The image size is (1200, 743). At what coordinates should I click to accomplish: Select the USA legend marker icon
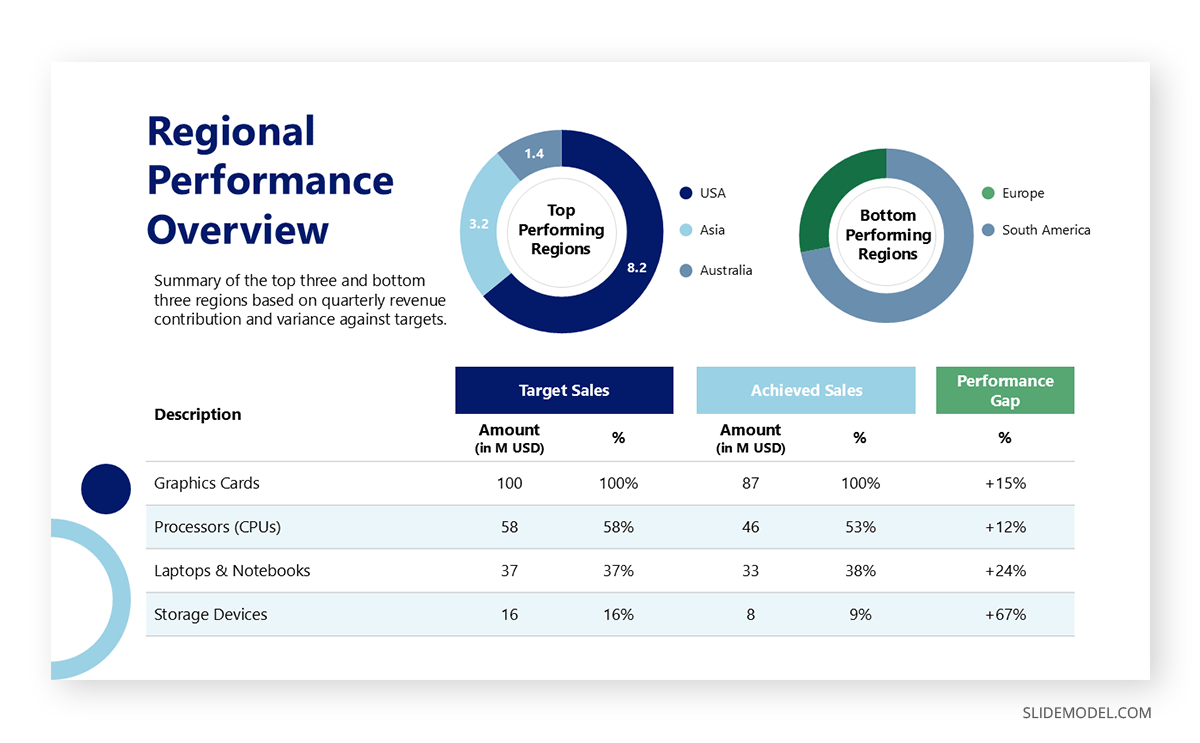coord(686,193)
